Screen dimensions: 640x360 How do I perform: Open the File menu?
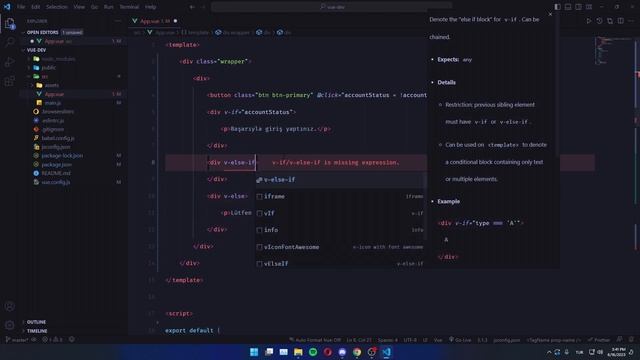(x=21, y=7)
